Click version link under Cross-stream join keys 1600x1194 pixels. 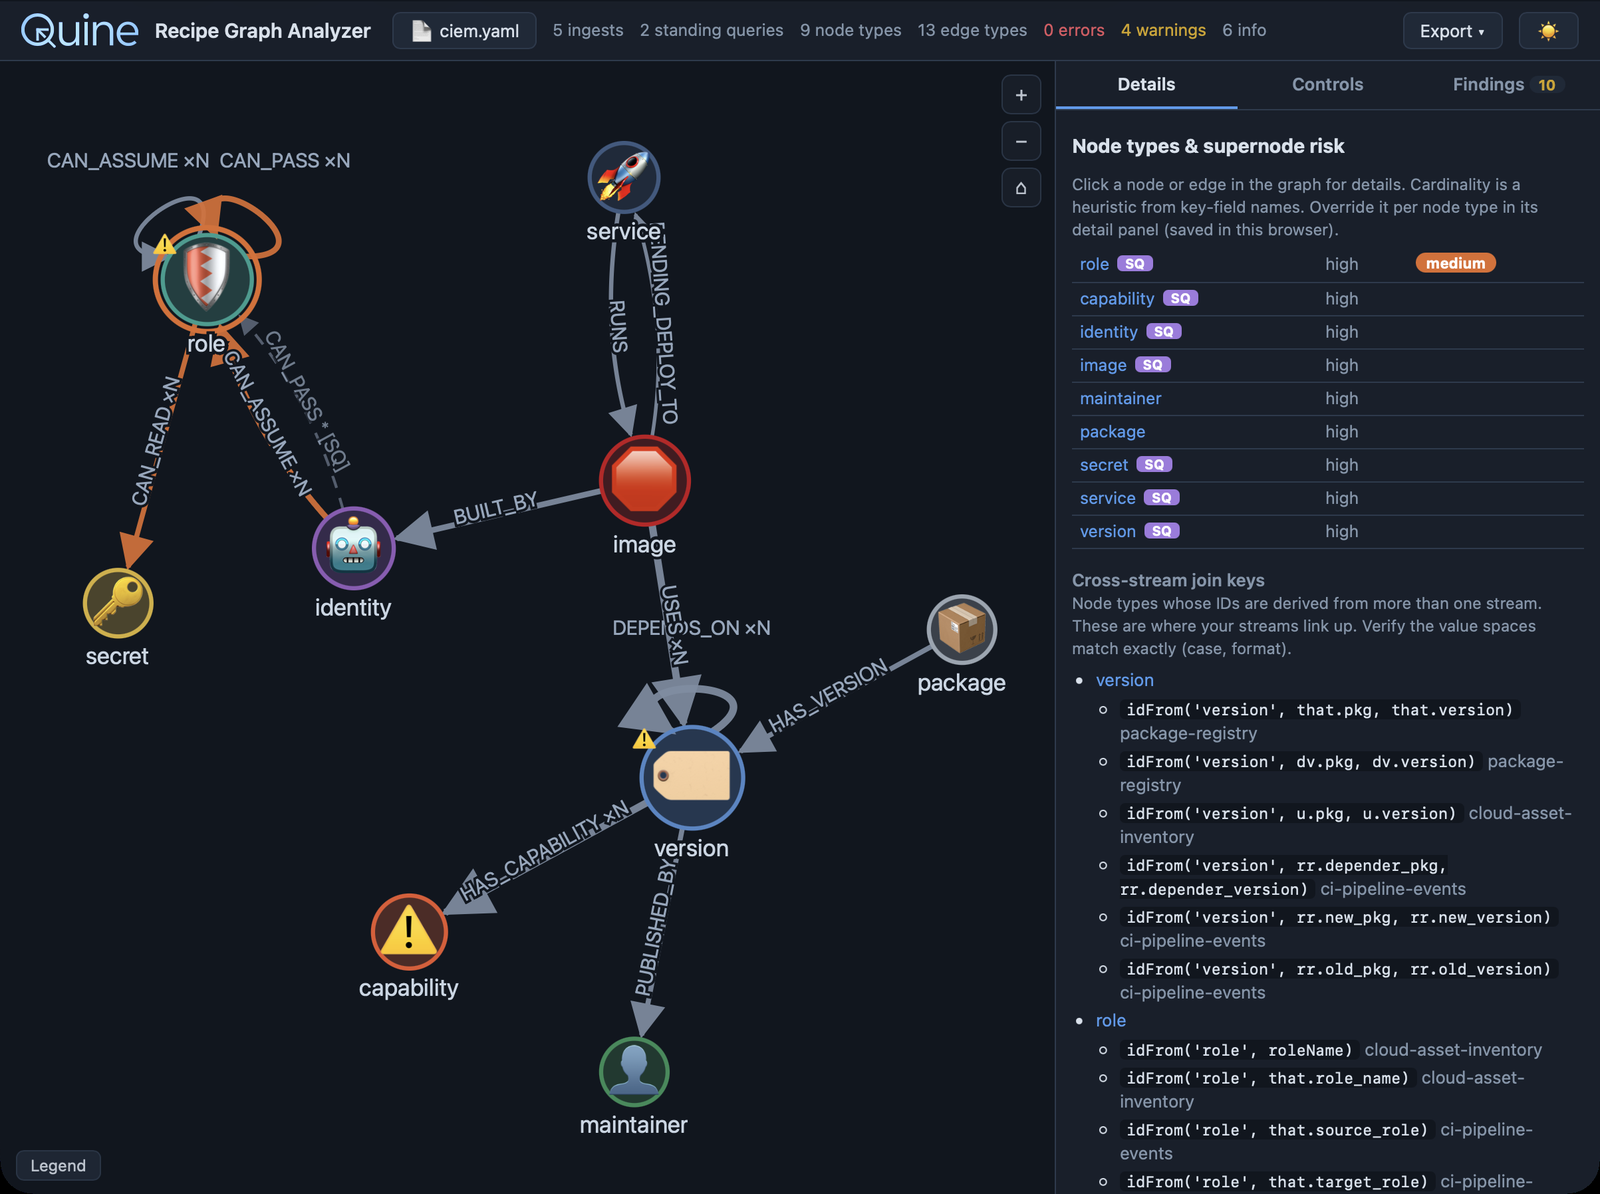pos(1125,680)
